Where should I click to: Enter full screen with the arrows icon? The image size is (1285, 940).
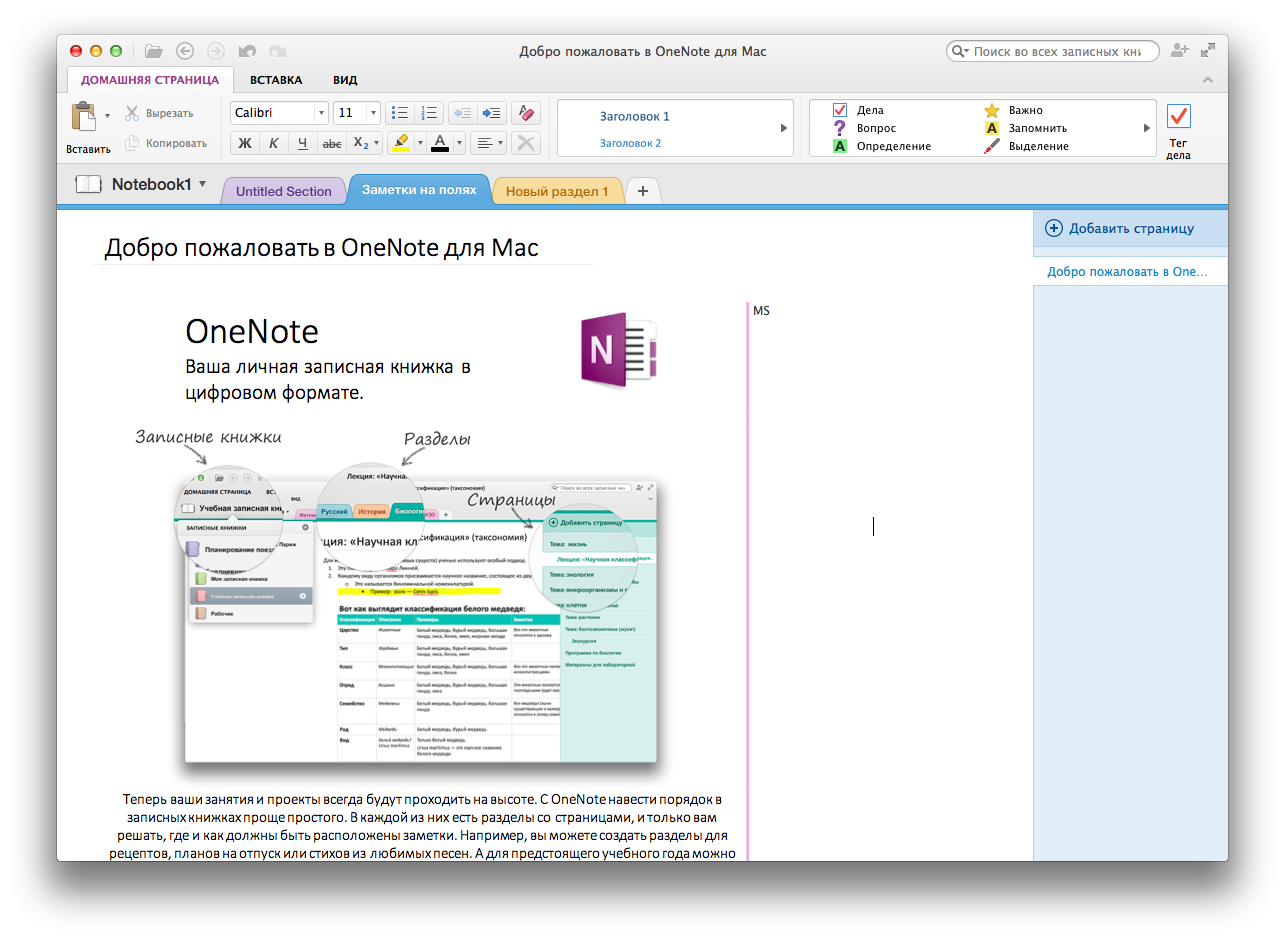[1208, 50]
